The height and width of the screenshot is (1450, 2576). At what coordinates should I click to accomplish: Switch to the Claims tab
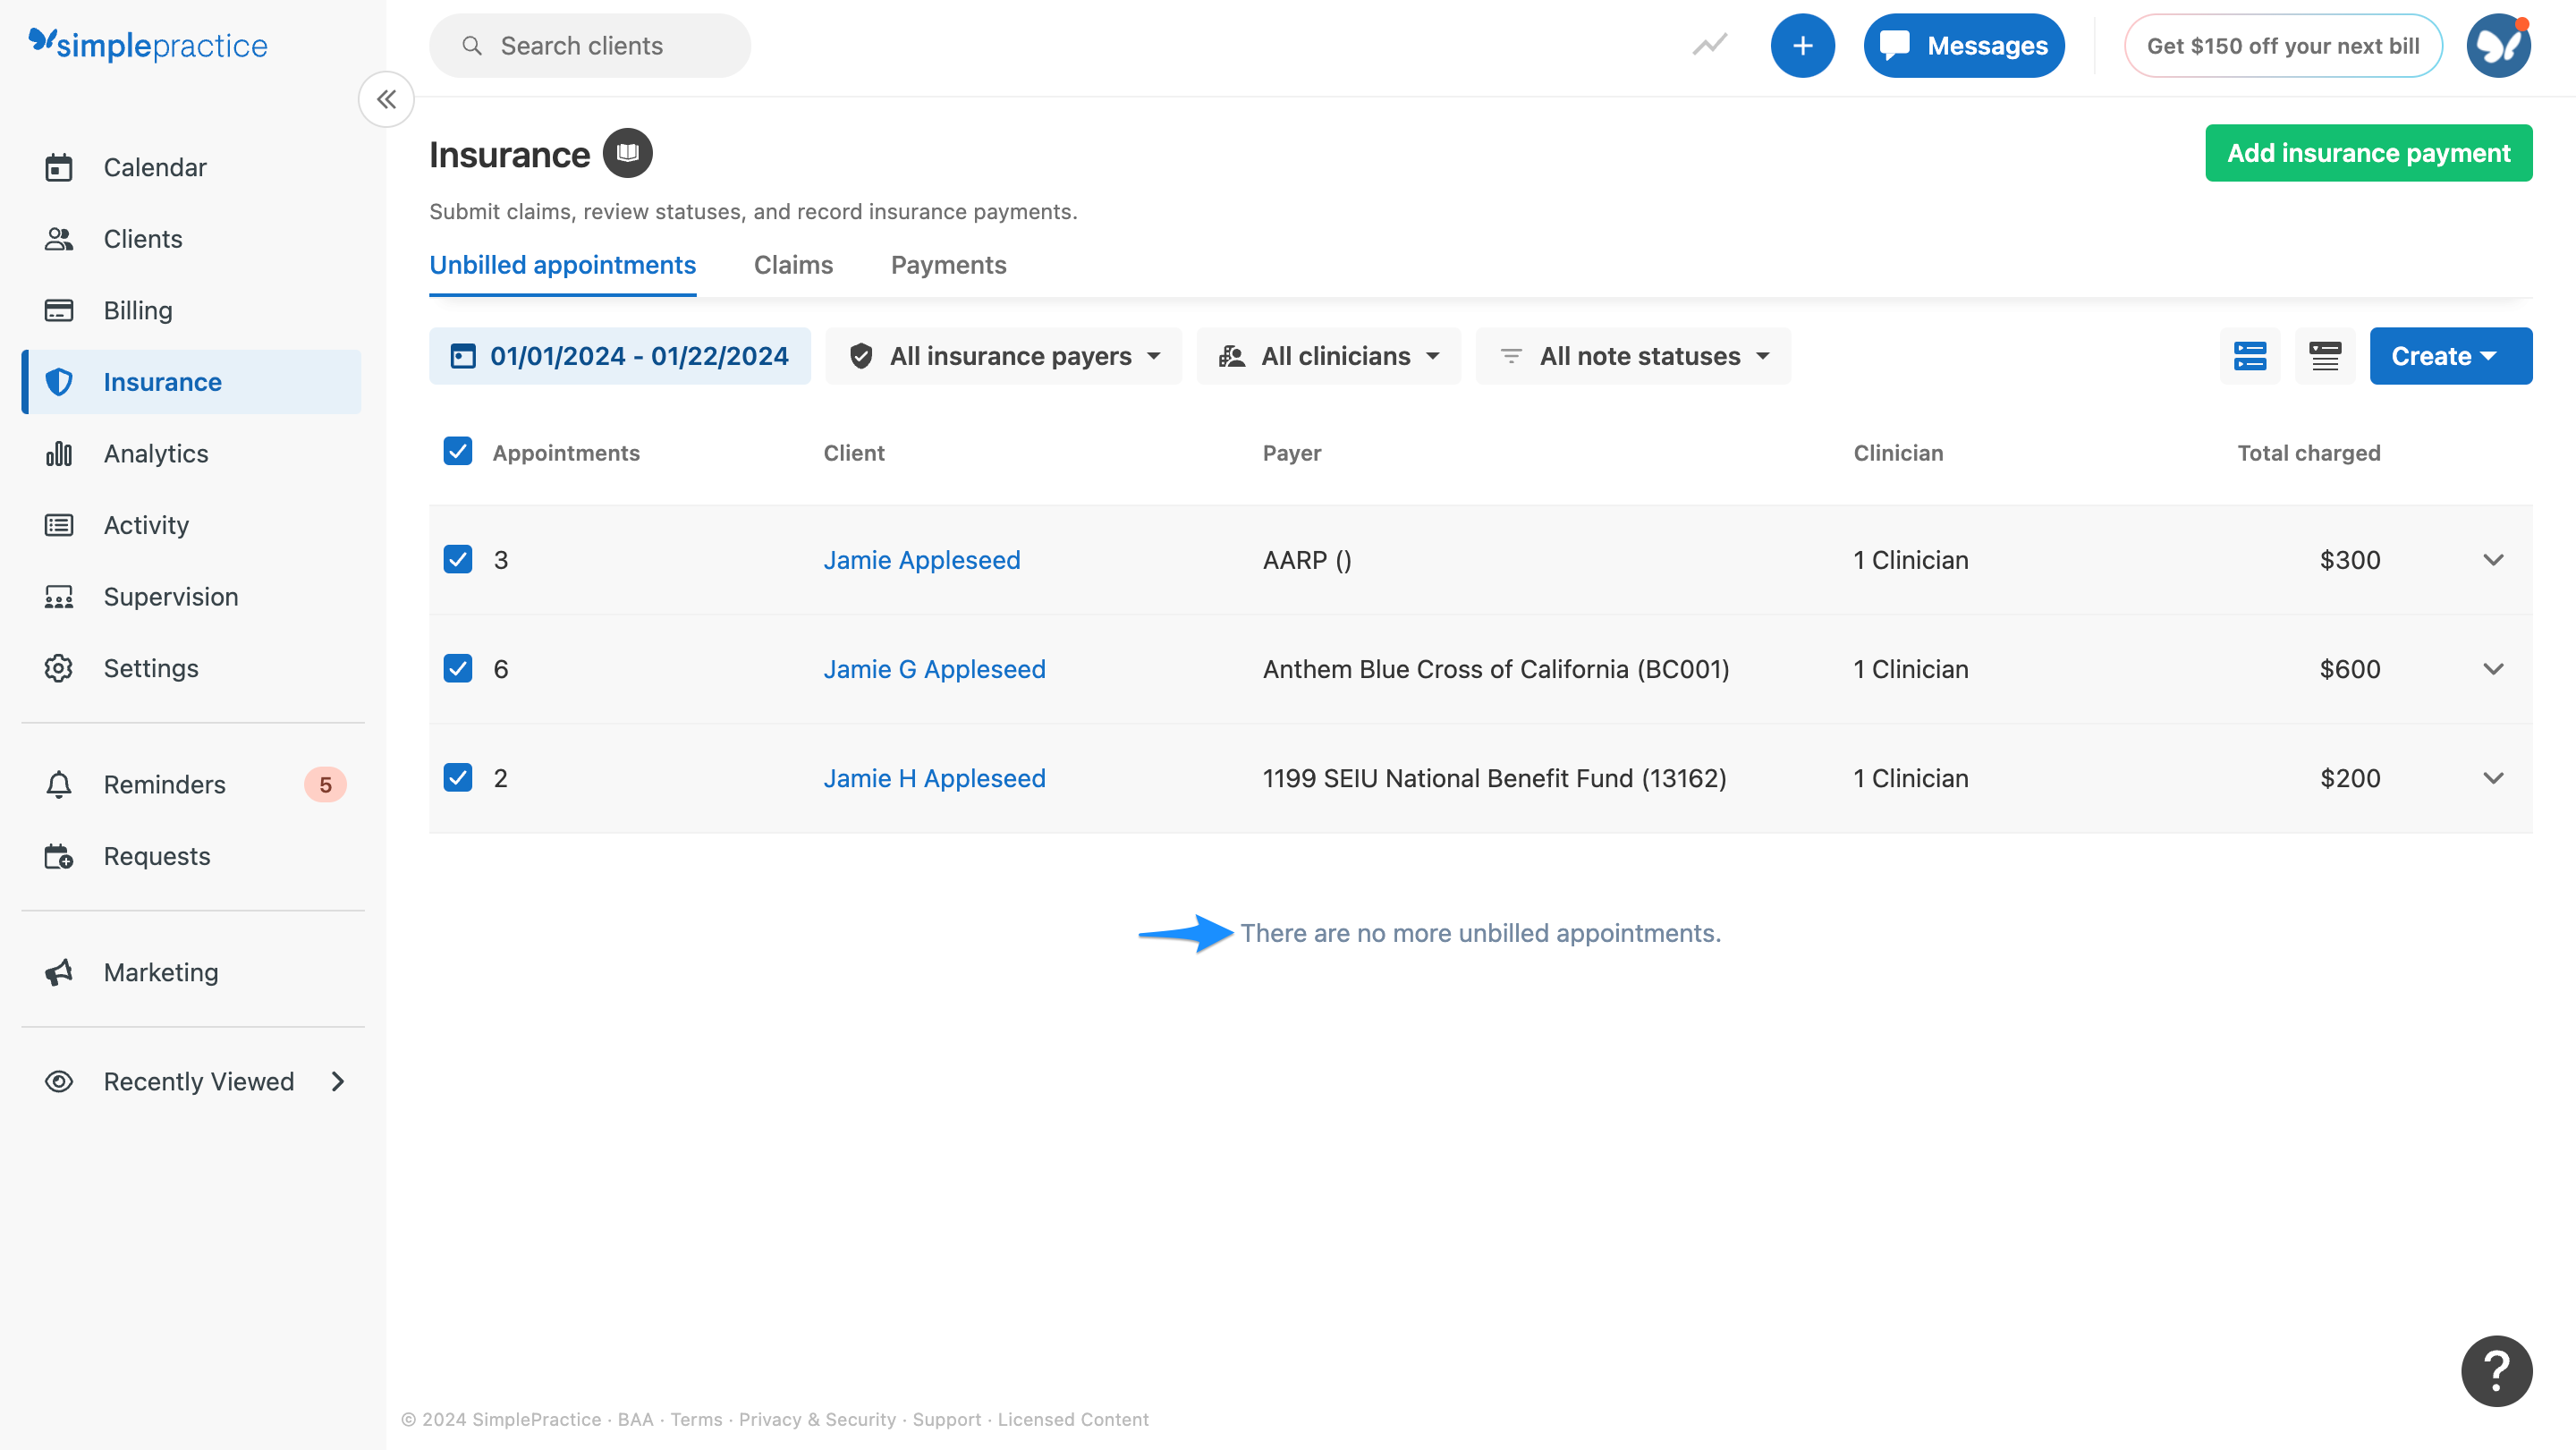793,265
